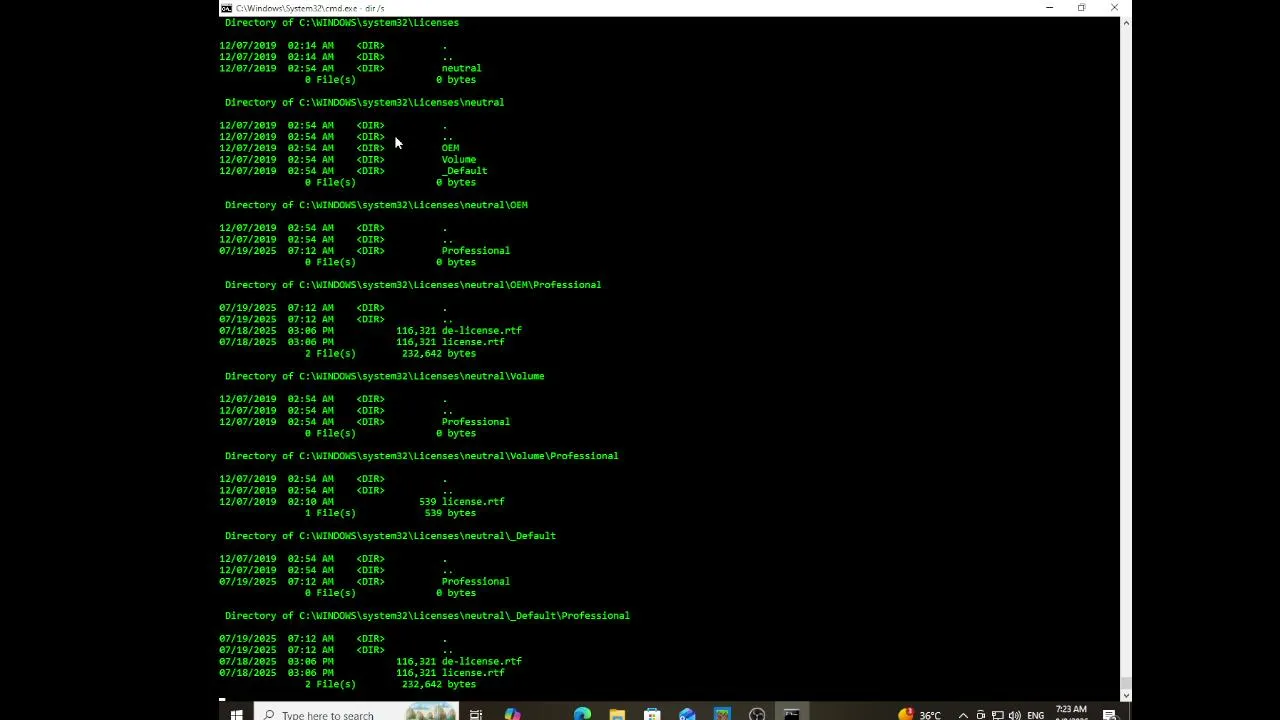Viewport: 1280px width, 720px height.
Task: Show hidden system tray icons
Action: (963, 714)
